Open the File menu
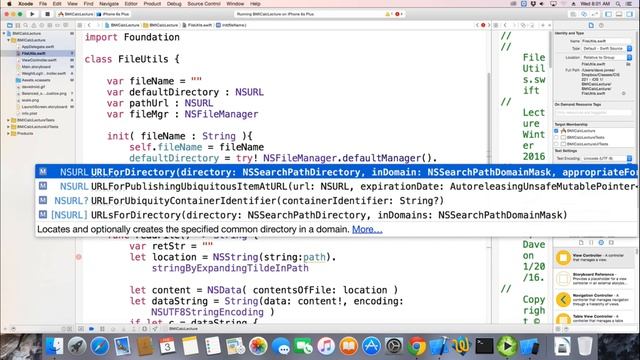Screen dimensions: 640x360 pyautogui.click(x=43, y=4)
